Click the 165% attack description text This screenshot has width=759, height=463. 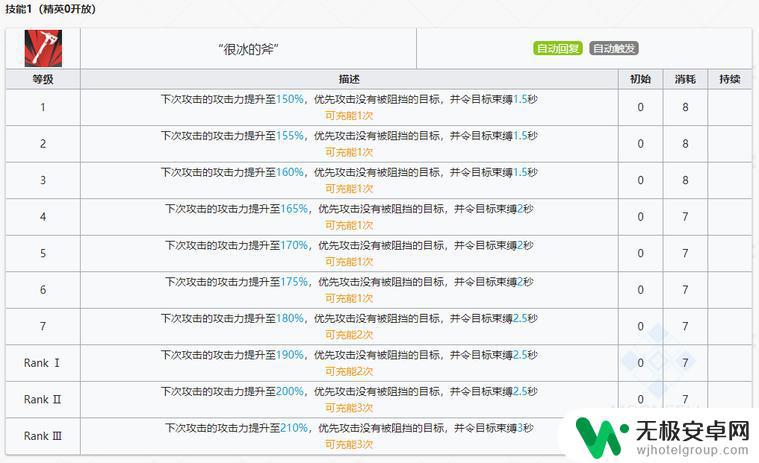[x=349, y=209]
